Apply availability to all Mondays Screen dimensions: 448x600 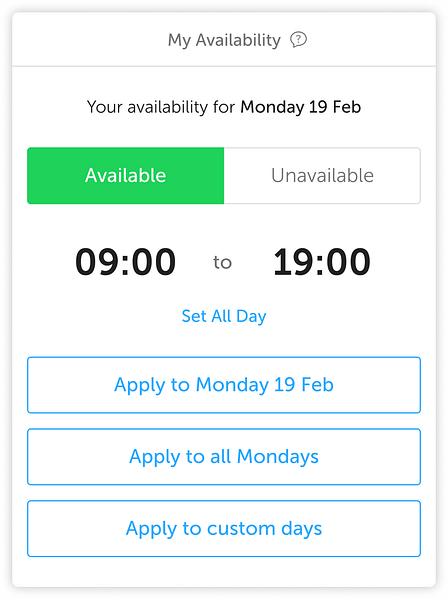(x=224, y=457)
